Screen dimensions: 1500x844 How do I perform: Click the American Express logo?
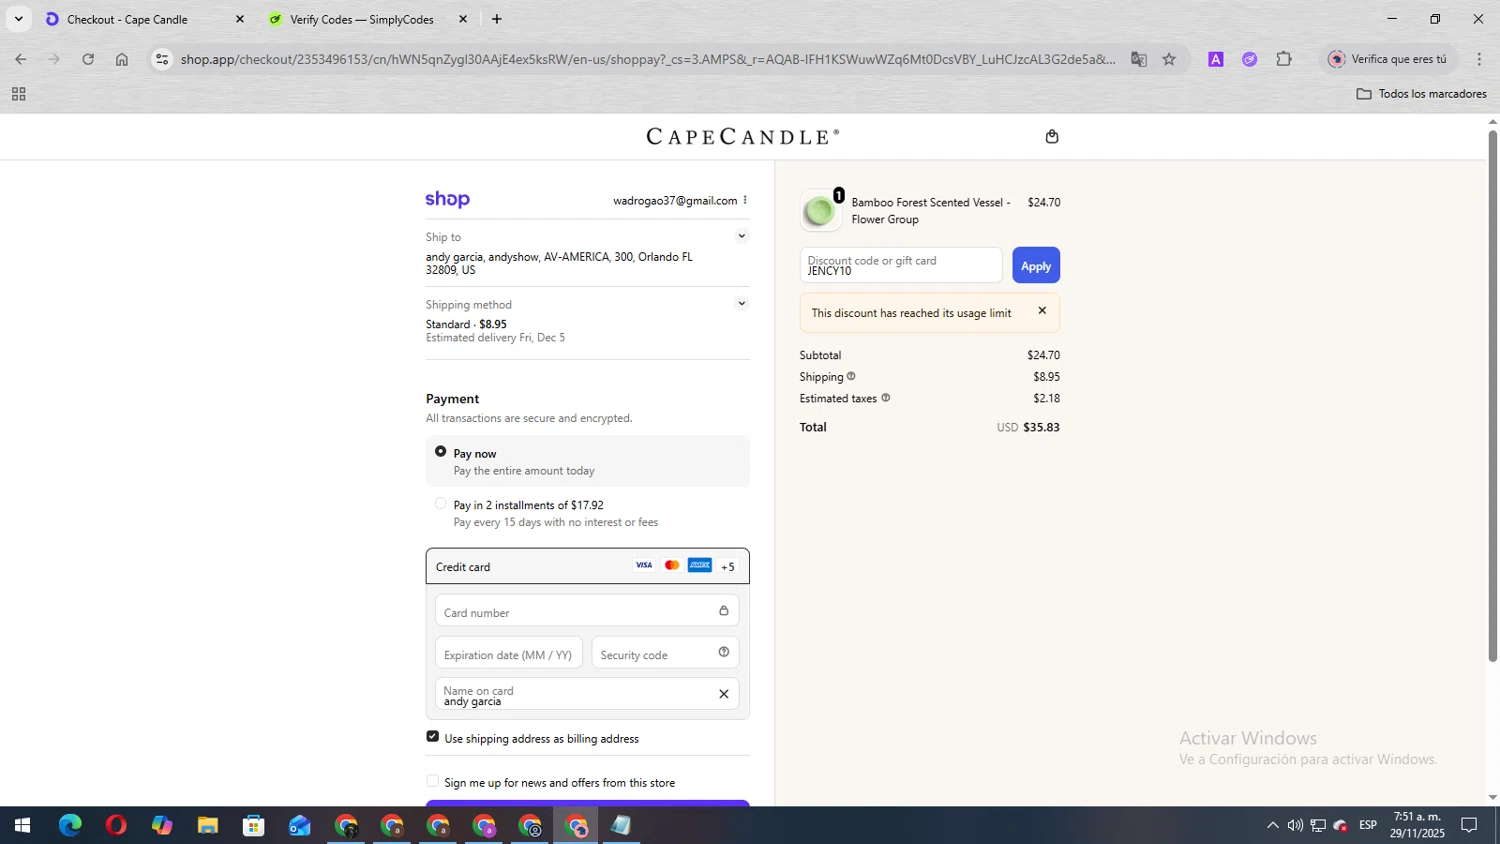(700, 565)
